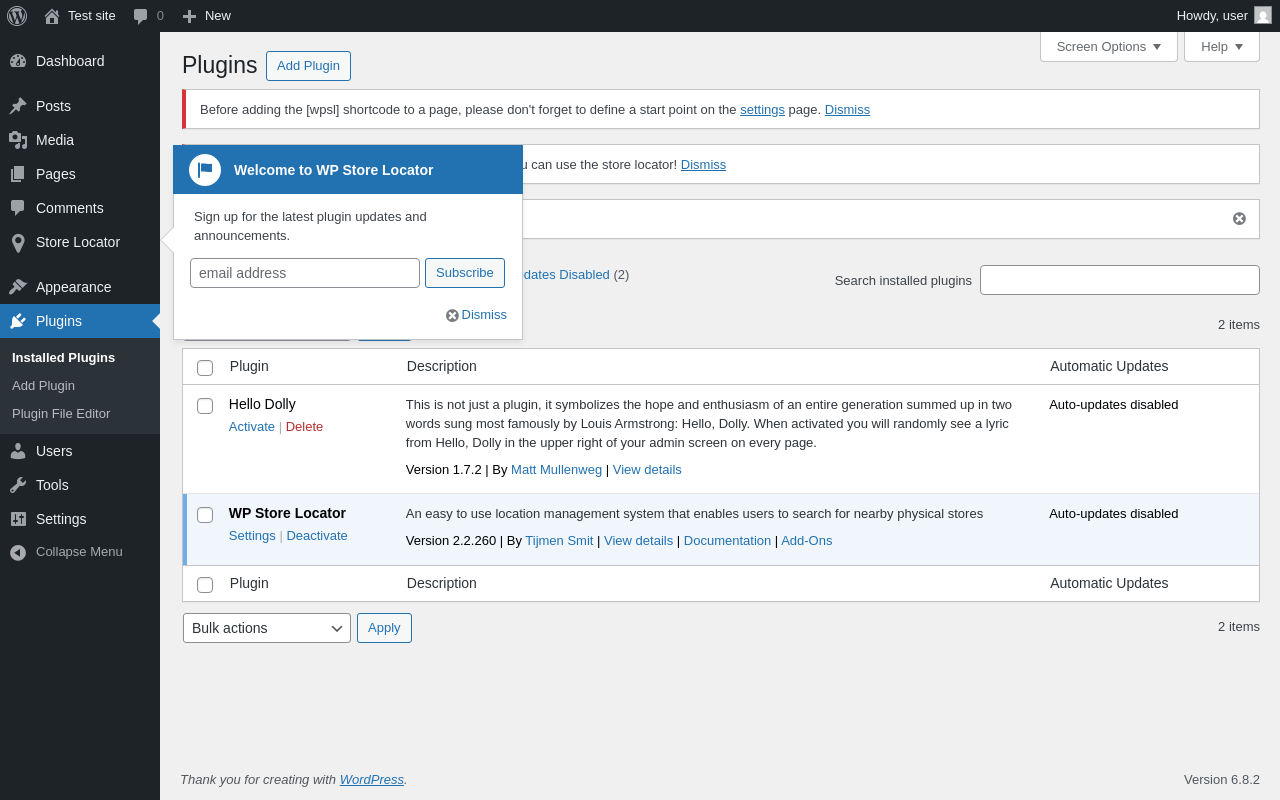Dismiss the [wpsl] shortcode notice
This screenshot has width=1280, height=800.
tap(847, 109)
